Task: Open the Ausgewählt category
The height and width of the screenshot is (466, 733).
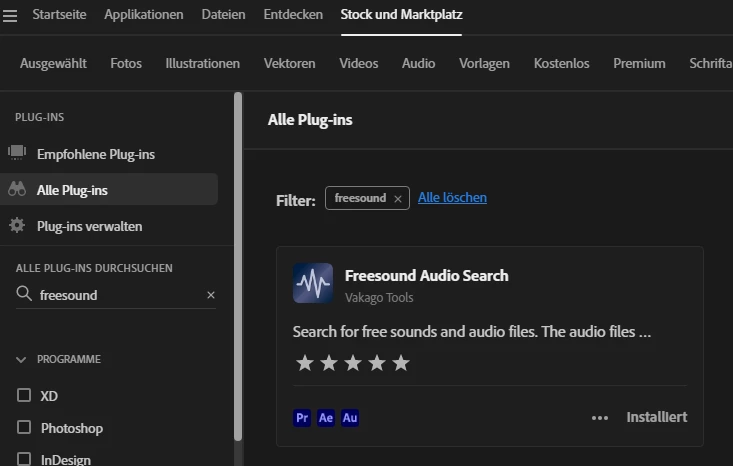Action: [x=53, y=63]
